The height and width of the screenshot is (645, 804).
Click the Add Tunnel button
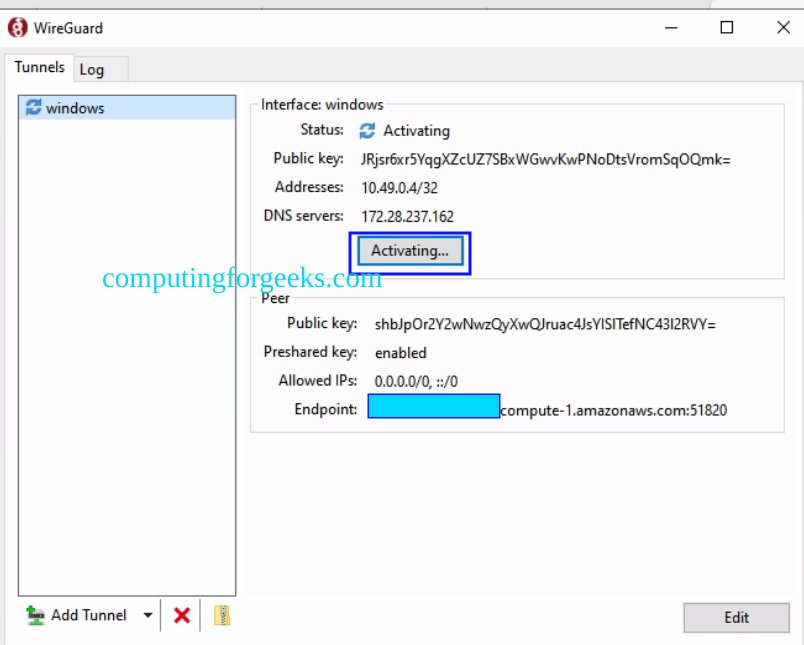click(76, 615)
